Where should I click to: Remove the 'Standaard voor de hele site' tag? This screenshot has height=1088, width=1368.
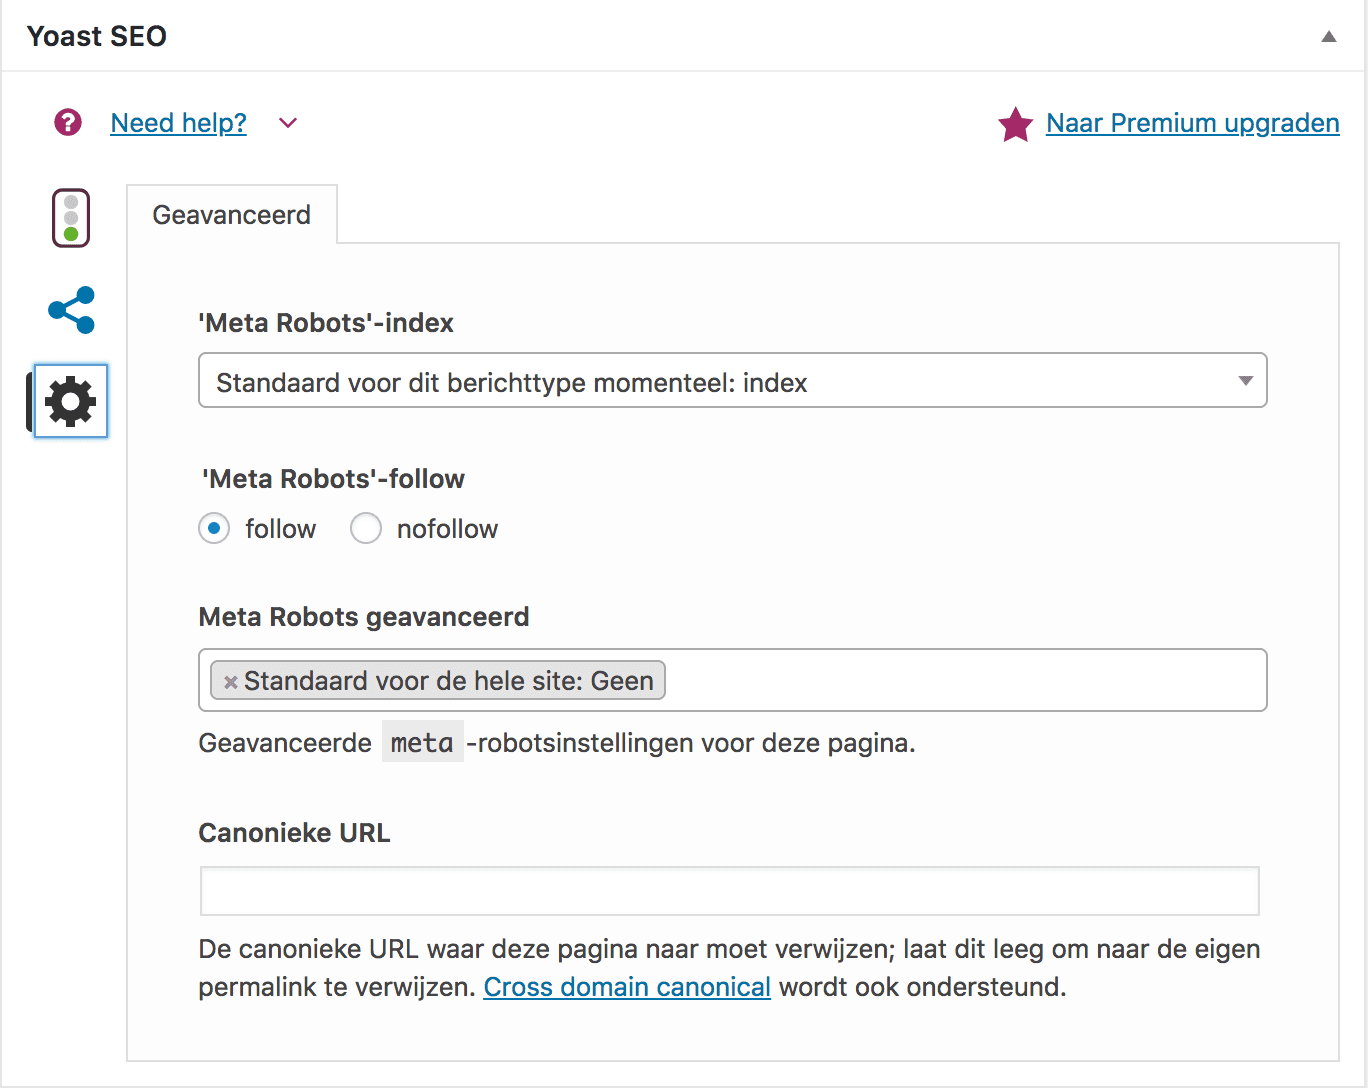click(231, 682)
